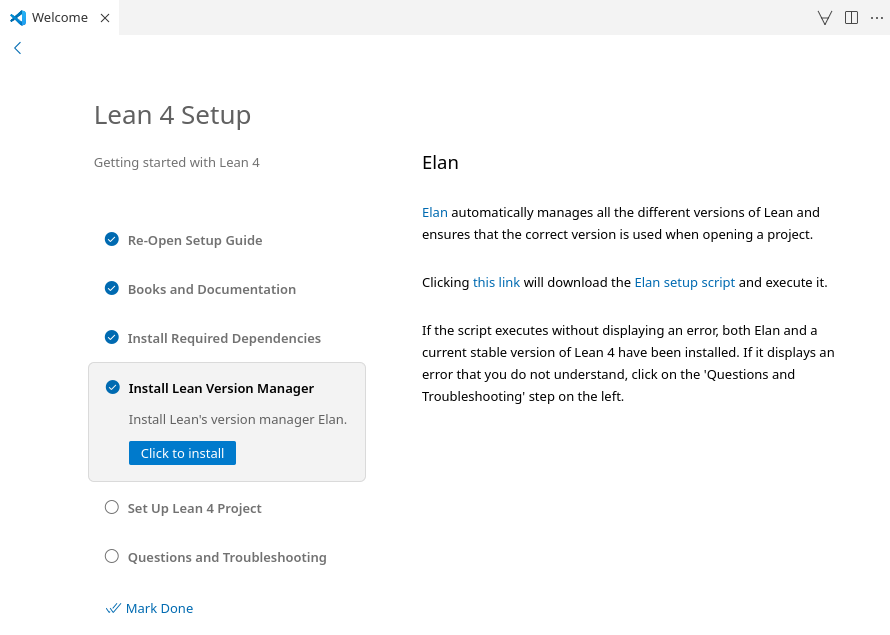Expand the Set Up Lean 4 Project step
This screenshot has width=890, height=635.
click(195, 508)
